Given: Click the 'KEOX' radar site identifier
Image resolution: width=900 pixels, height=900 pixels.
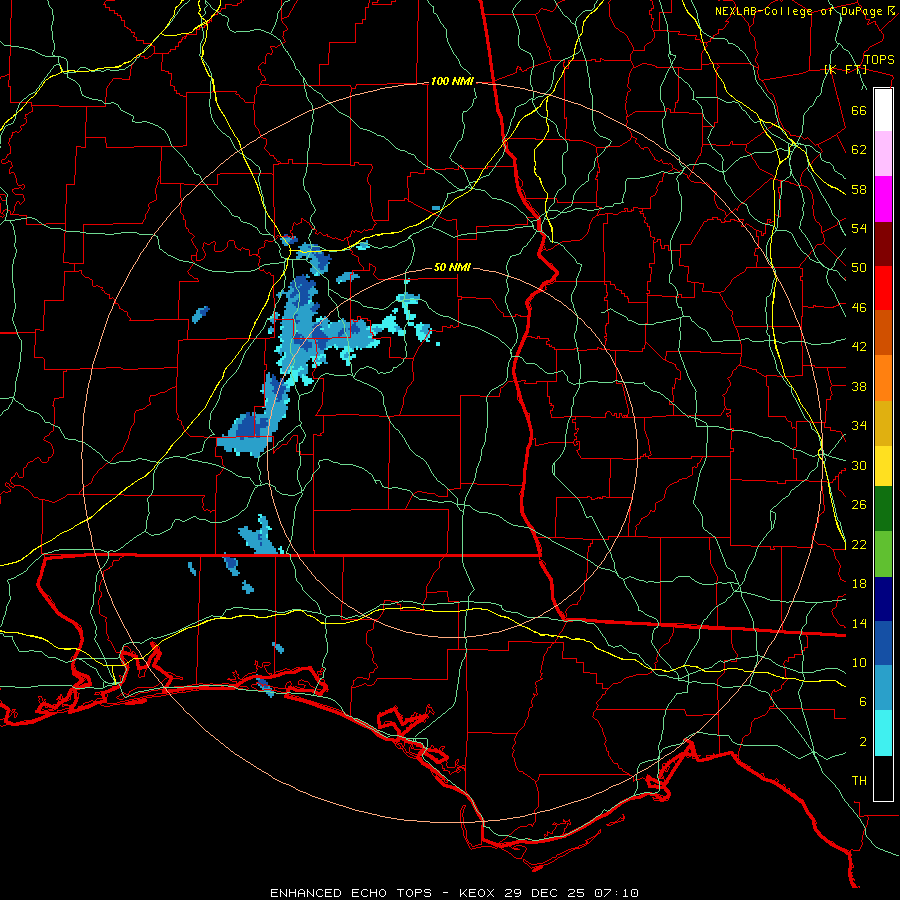Looking at the screenshot, I should (476, 893).
